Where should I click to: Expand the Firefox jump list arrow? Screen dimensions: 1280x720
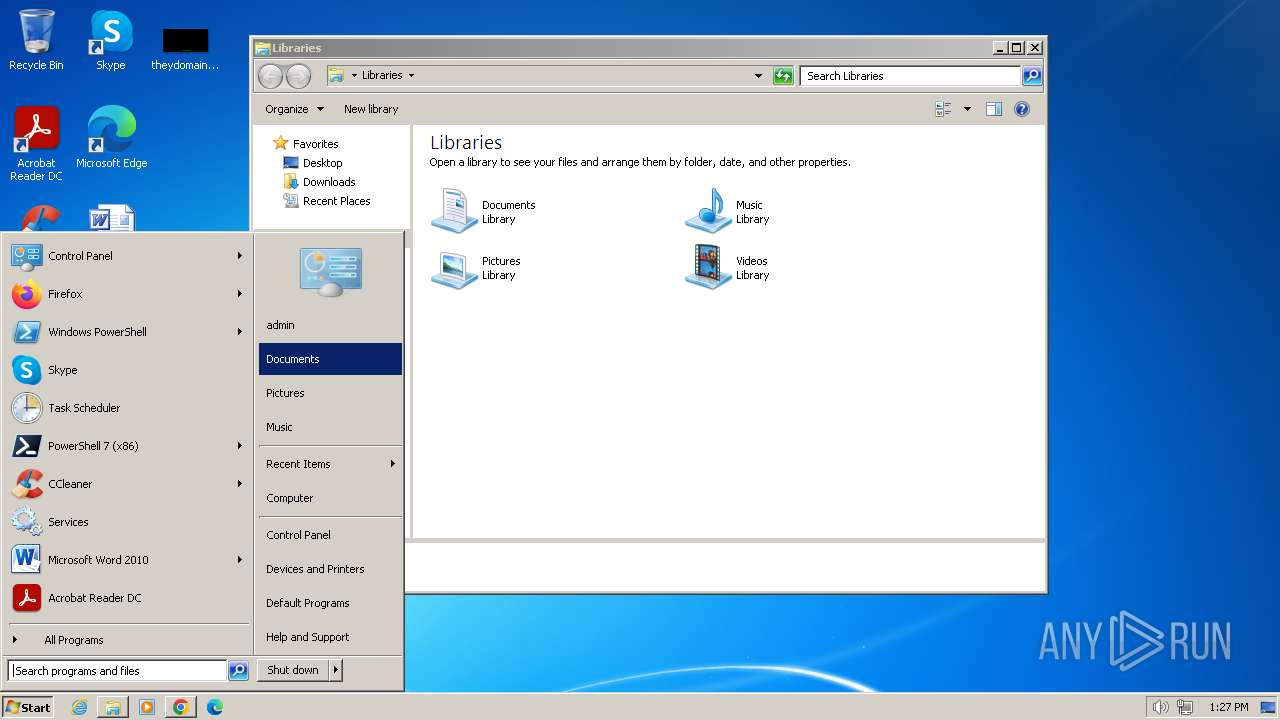coord(240,294)
